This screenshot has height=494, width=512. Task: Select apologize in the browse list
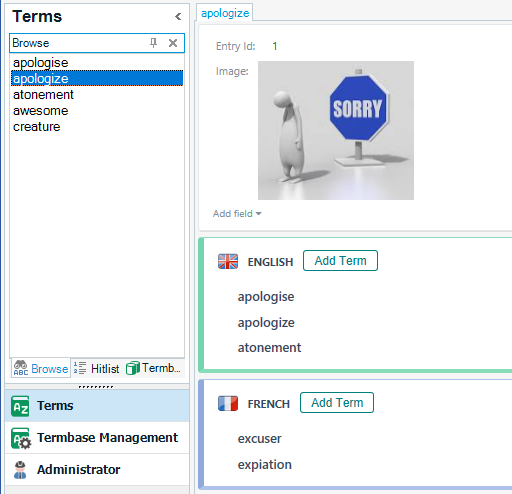pos(97,78)
